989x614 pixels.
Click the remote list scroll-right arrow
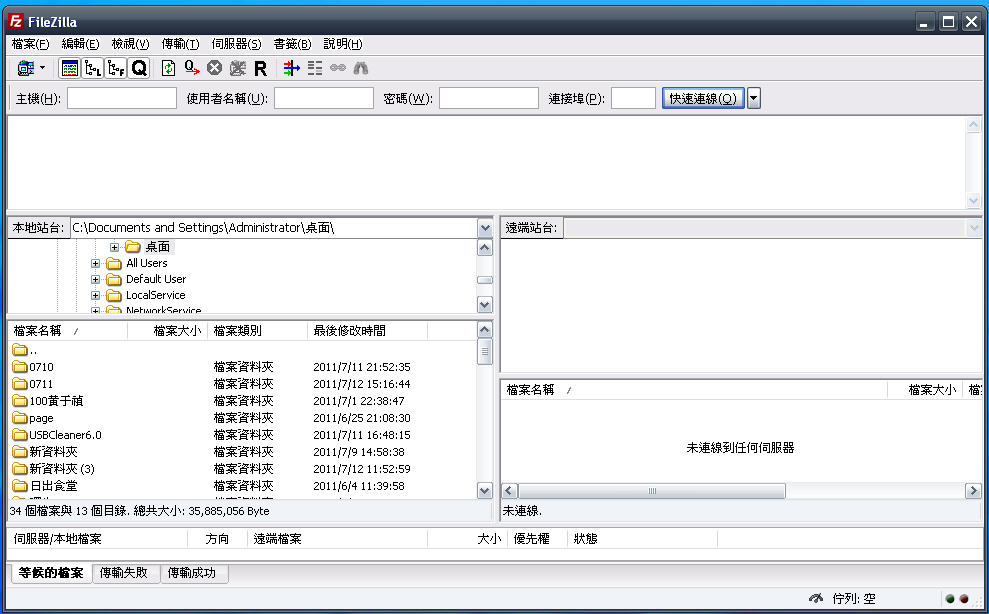973,490
